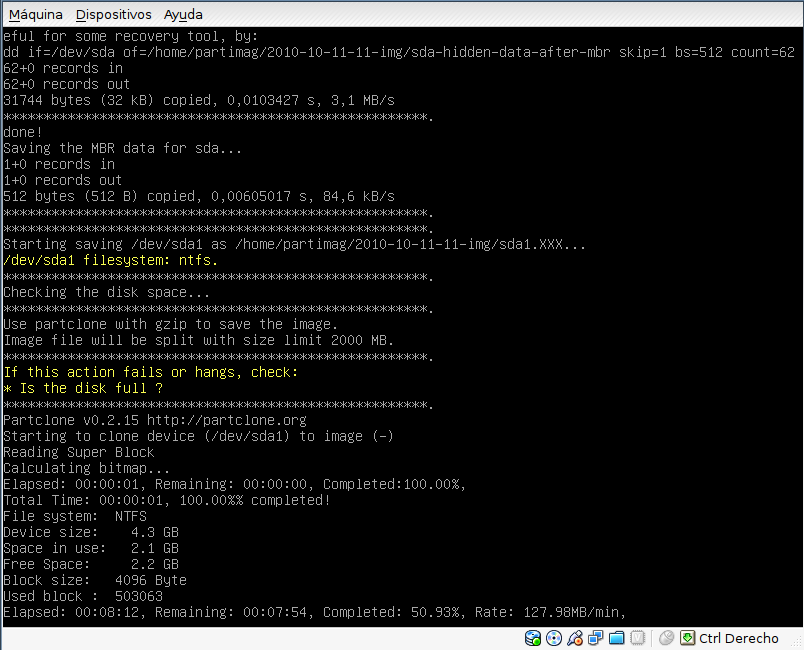Open the Dispositivos menu
804x650 pixels.
pos(113,15)
